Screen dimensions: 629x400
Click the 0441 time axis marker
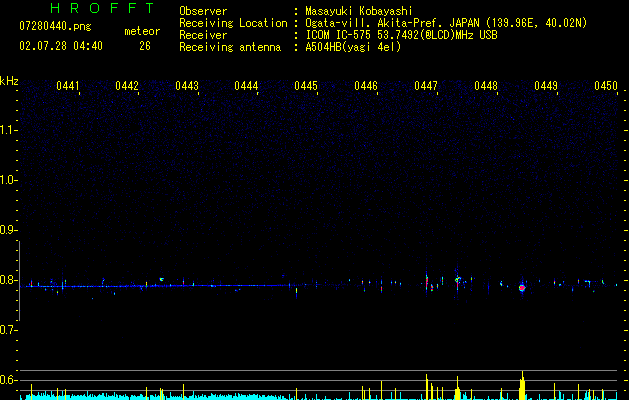(x=67, y=85)
